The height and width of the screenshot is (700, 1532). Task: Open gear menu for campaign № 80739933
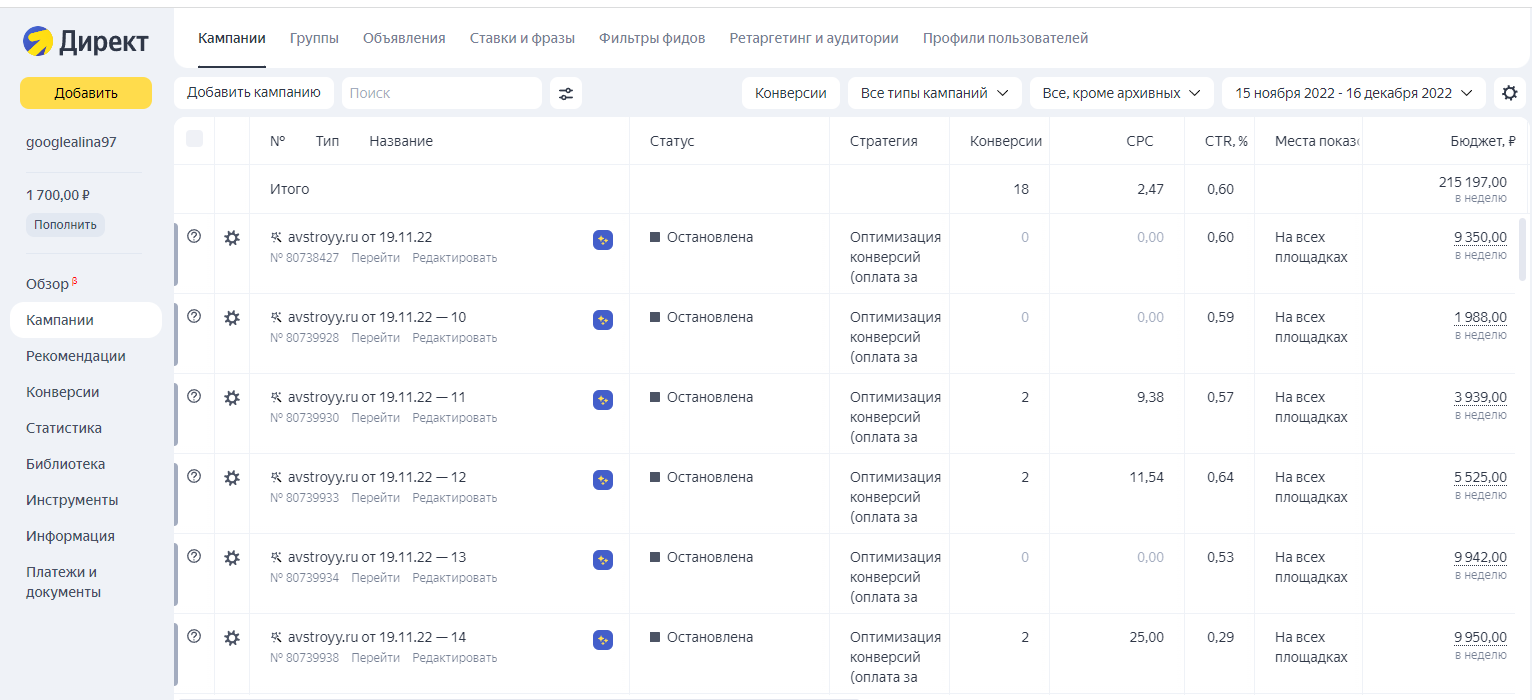(232, 478)
